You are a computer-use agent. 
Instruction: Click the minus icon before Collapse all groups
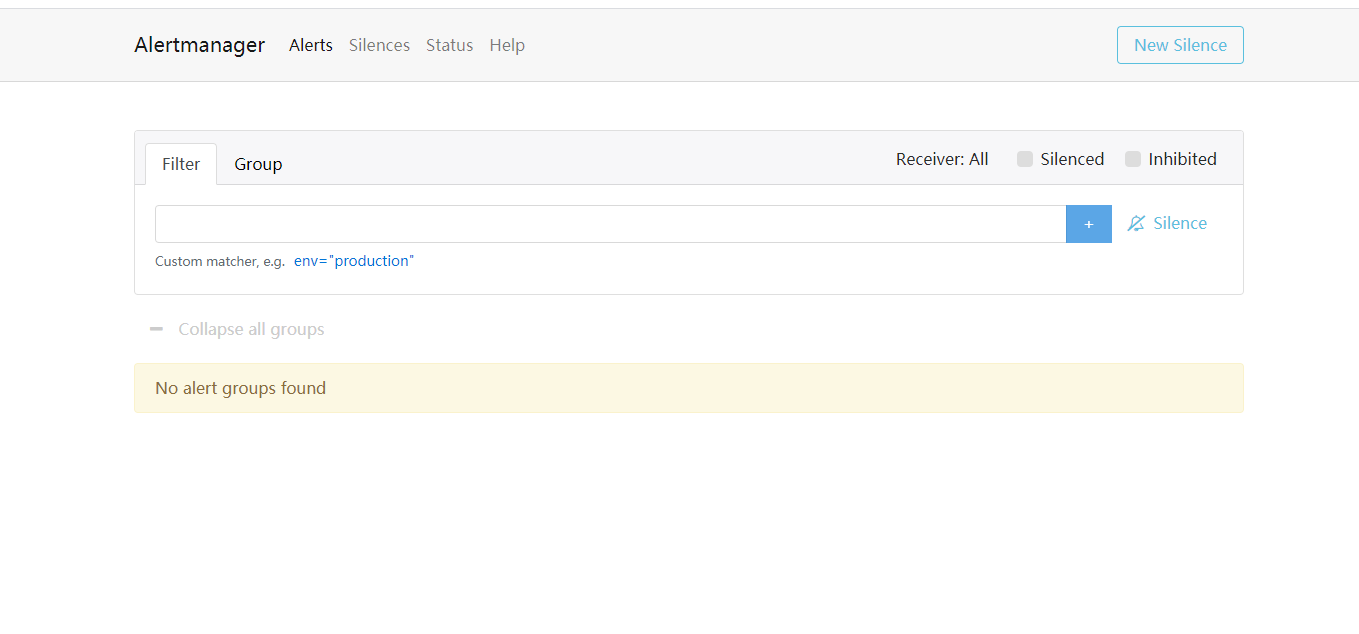156,329
